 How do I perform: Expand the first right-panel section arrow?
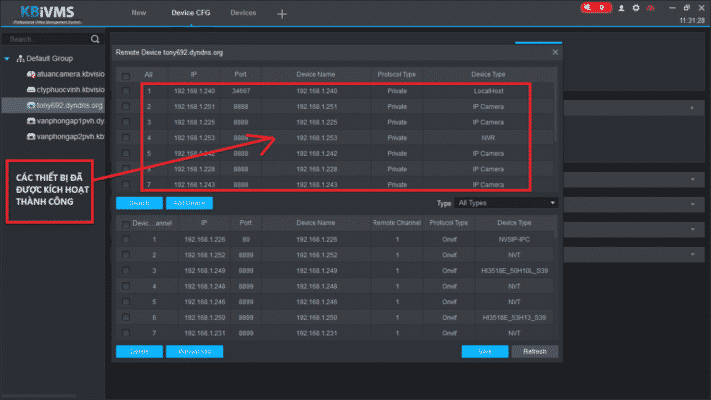tap(692, 108)
